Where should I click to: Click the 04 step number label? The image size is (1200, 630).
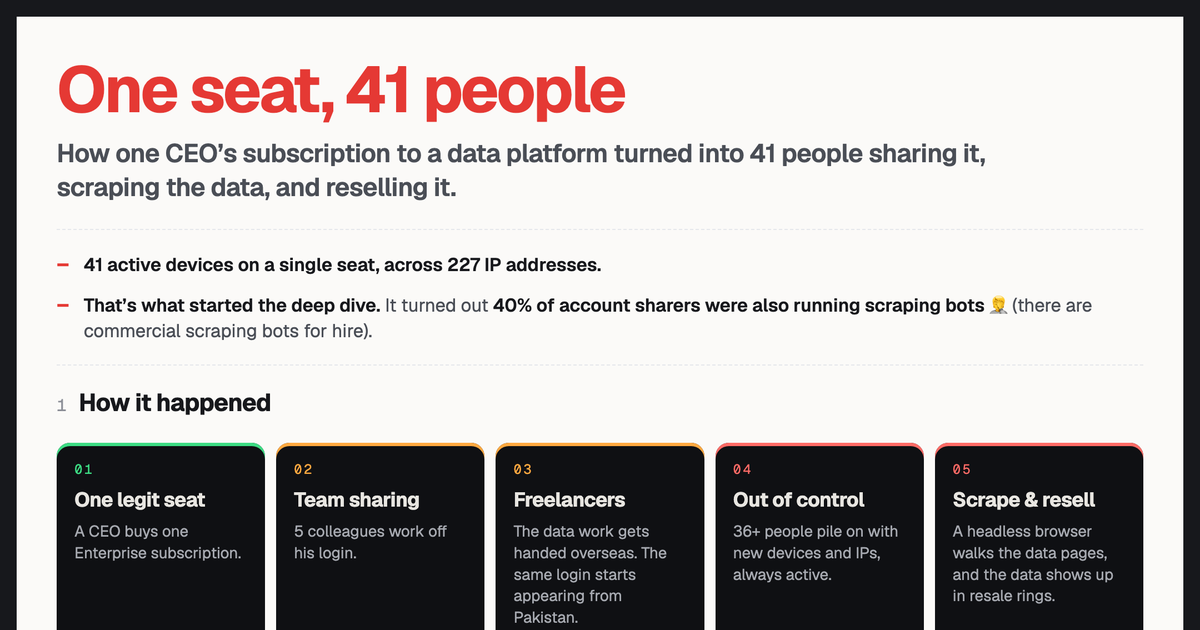coord(742,469)
